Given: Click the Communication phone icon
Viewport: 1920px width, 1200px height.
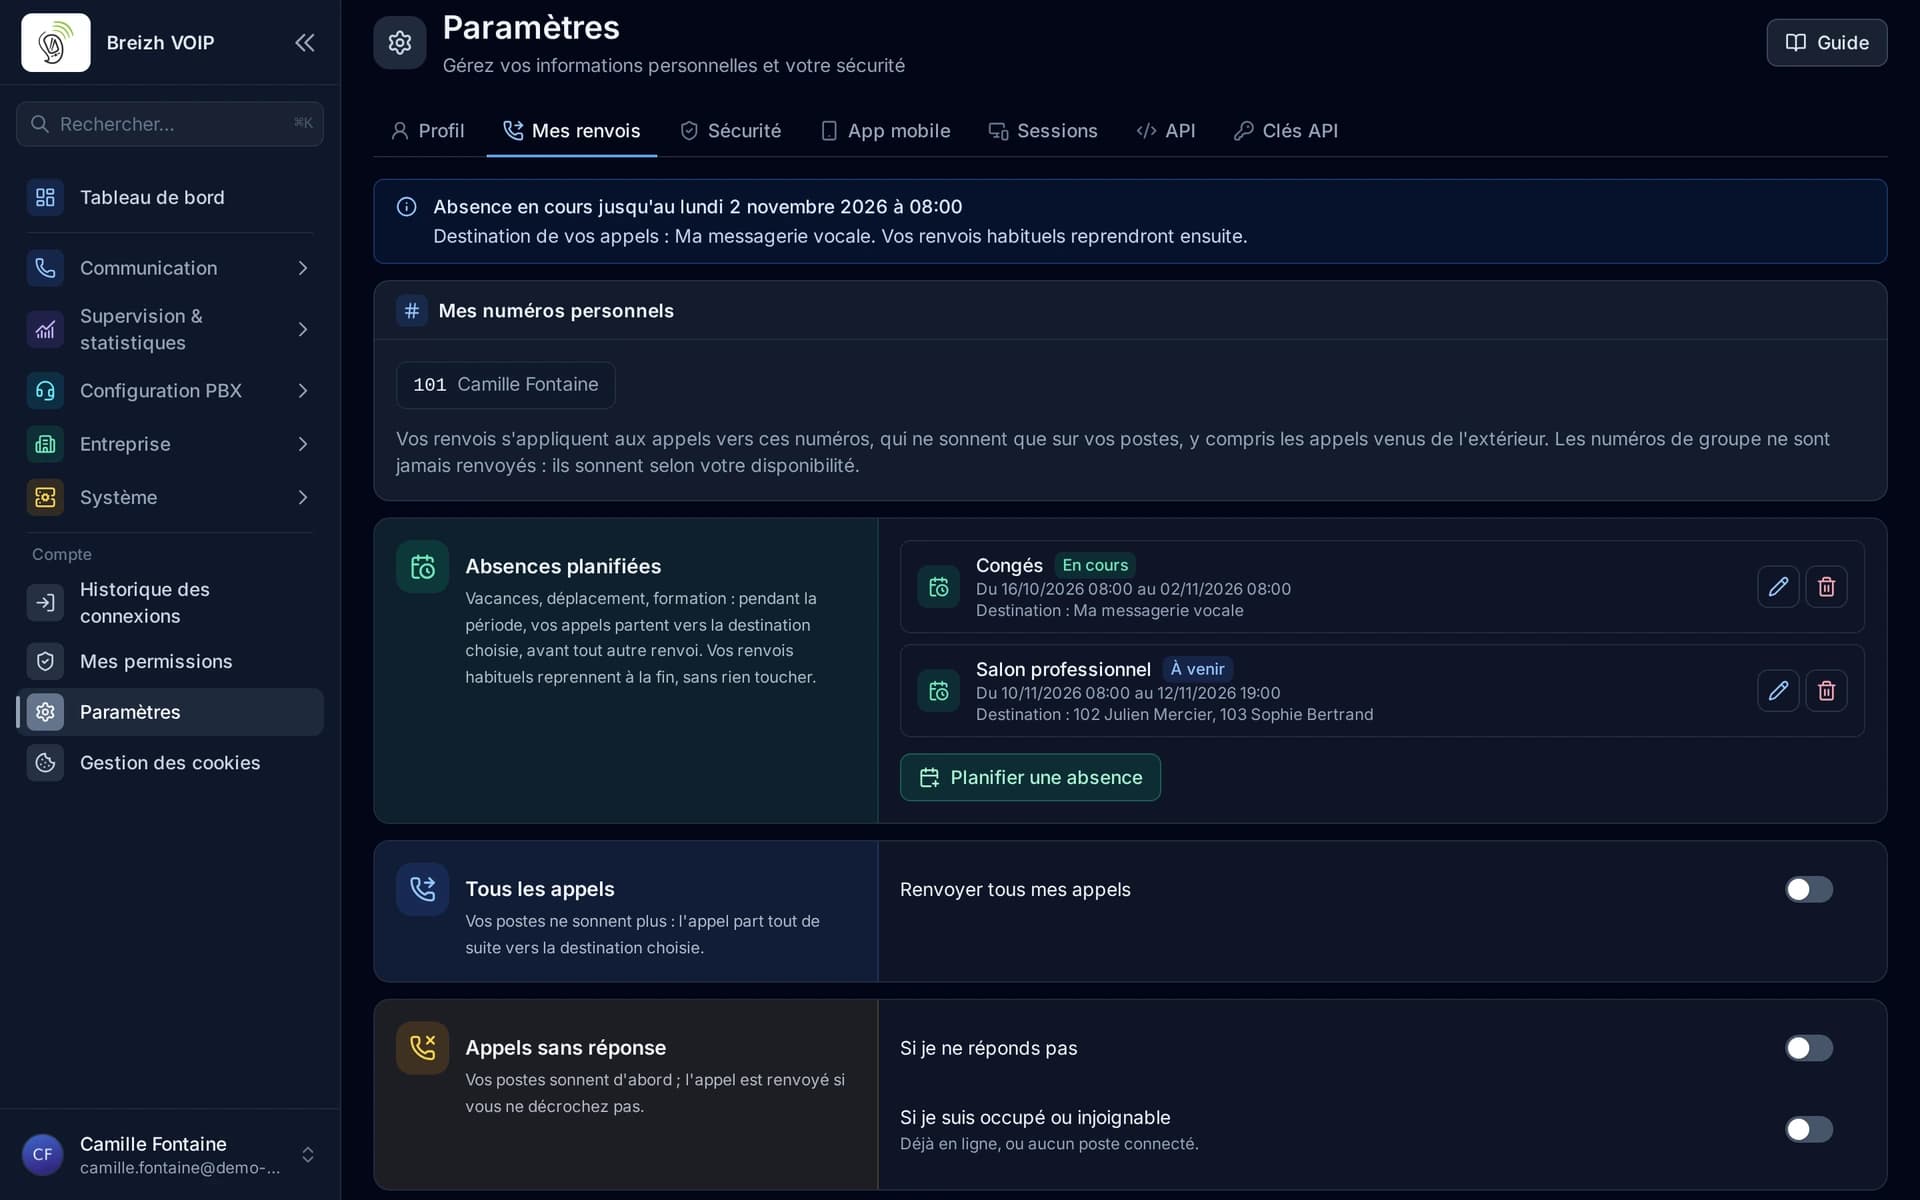Looking at the screenshot, I should point(45,268).
